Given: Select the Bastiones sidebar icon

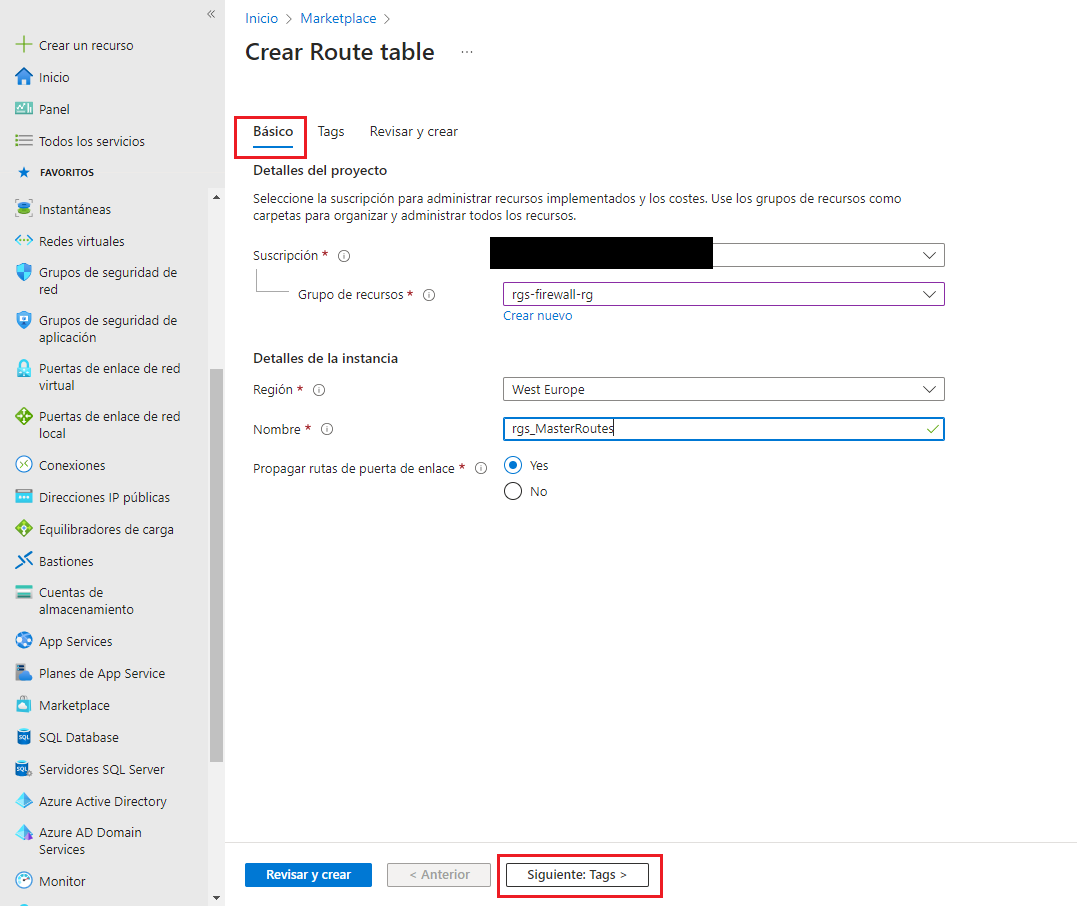Looking at the screenshot, I should tap(24, 560).
